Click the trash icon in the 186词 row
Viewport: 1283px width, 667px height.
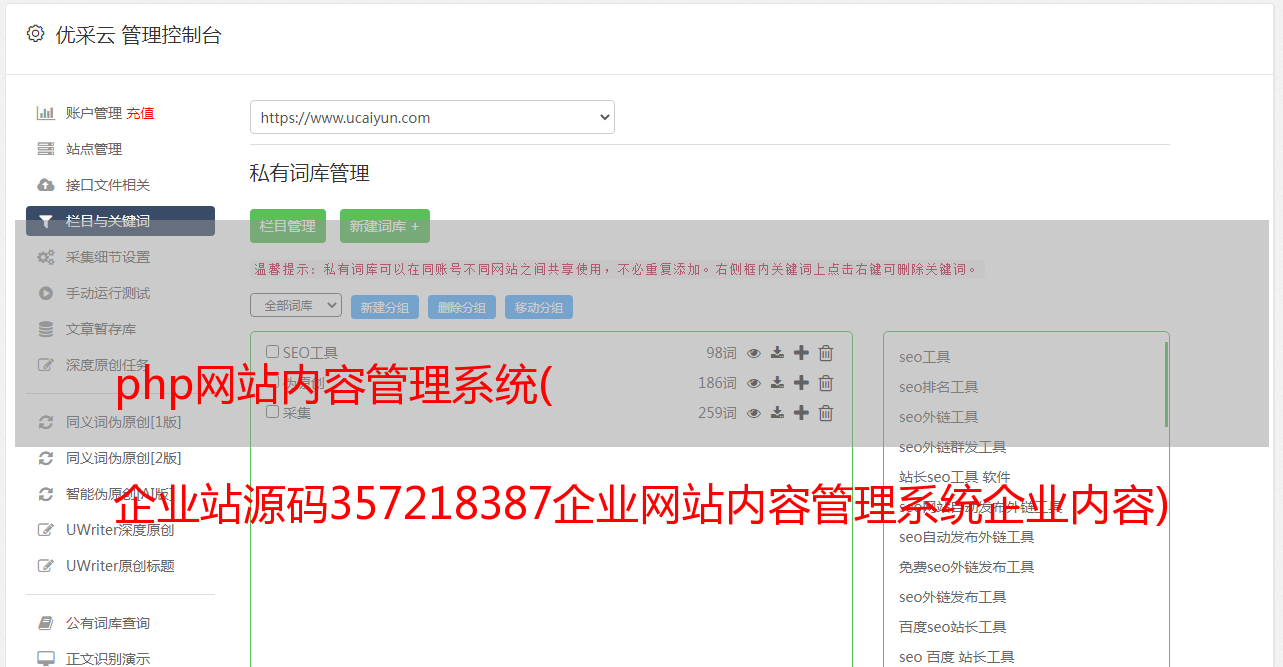pos(826,383)
